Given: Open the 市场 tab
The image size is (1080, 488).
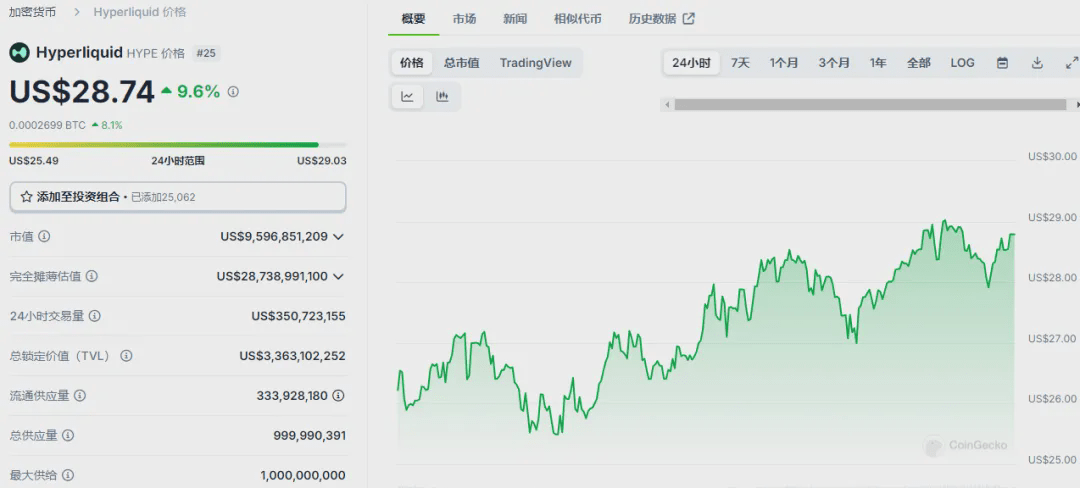Looking at the screenshot, I should pyautogui.click(x=464, y=19).
